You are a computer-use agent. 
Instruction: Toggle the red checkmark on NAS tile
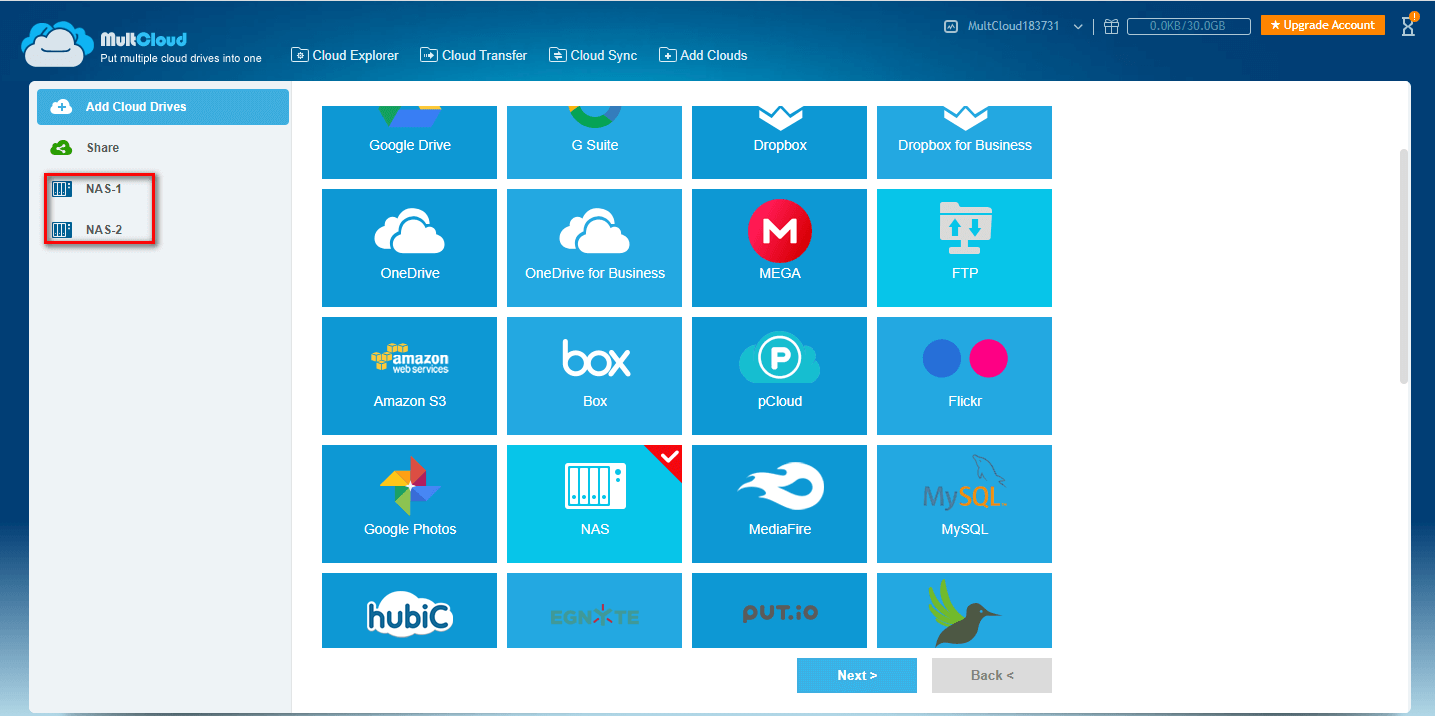click(x=669, y=457)
